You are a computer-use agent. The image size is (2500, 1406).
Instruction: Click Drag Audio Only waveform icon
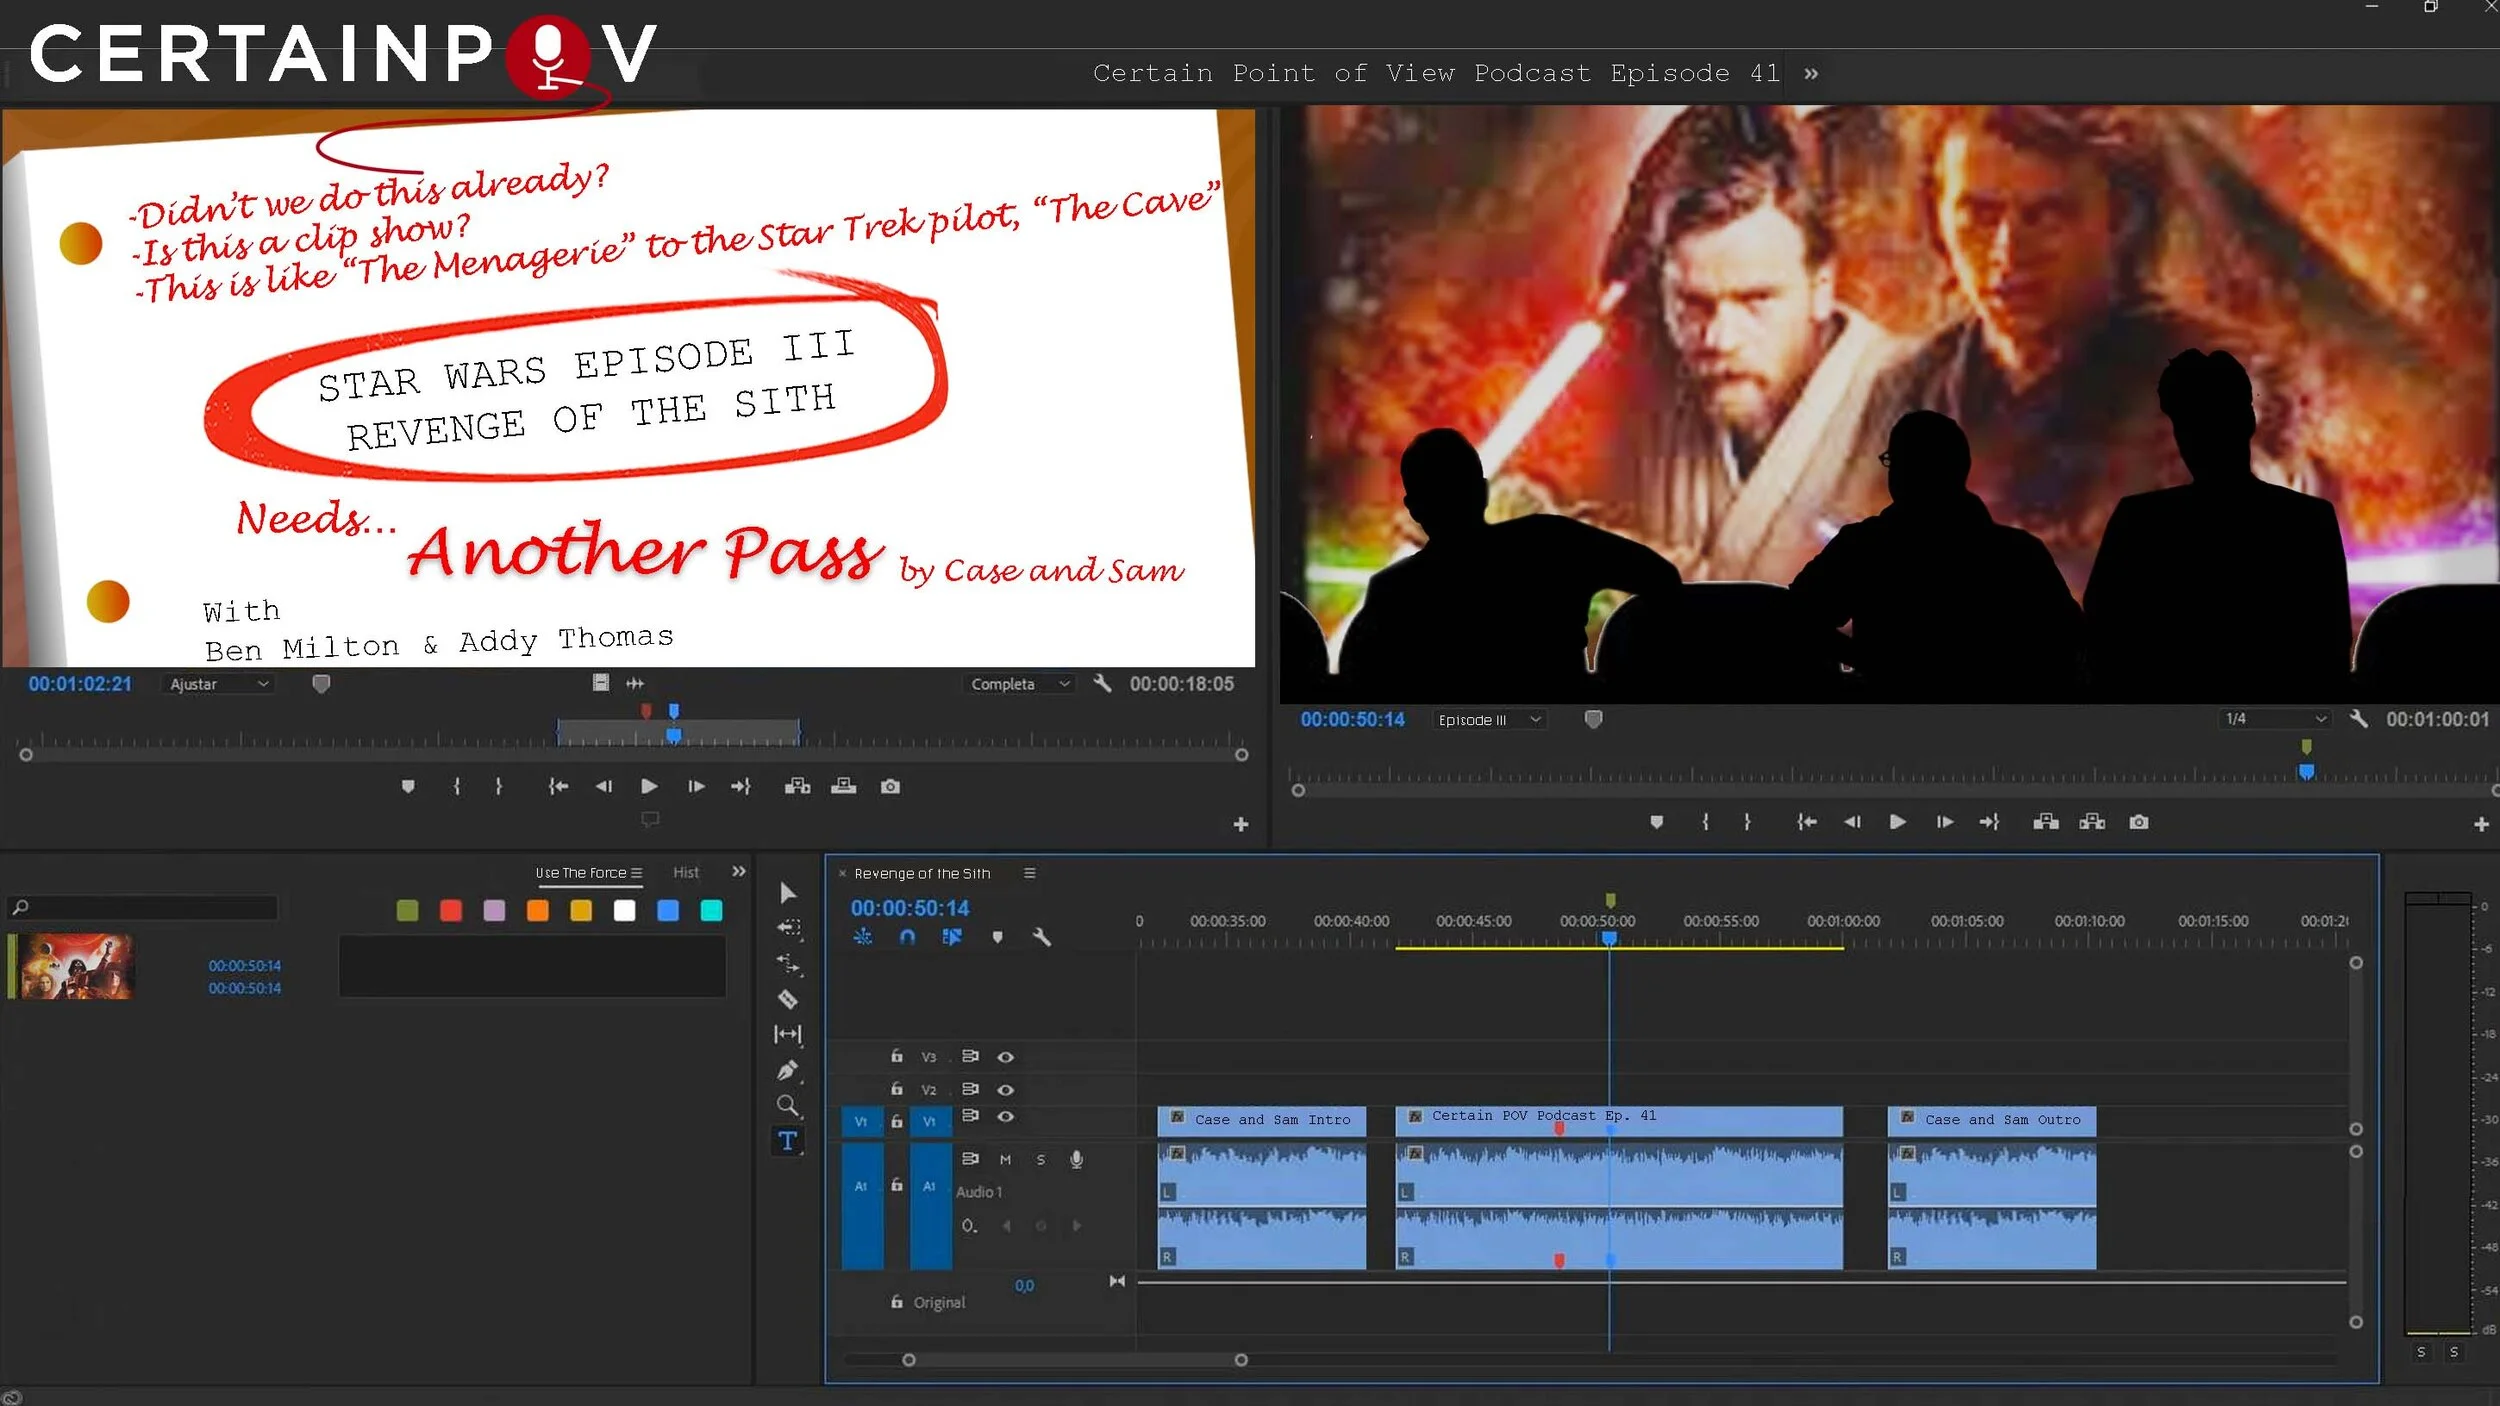(635, 684)
